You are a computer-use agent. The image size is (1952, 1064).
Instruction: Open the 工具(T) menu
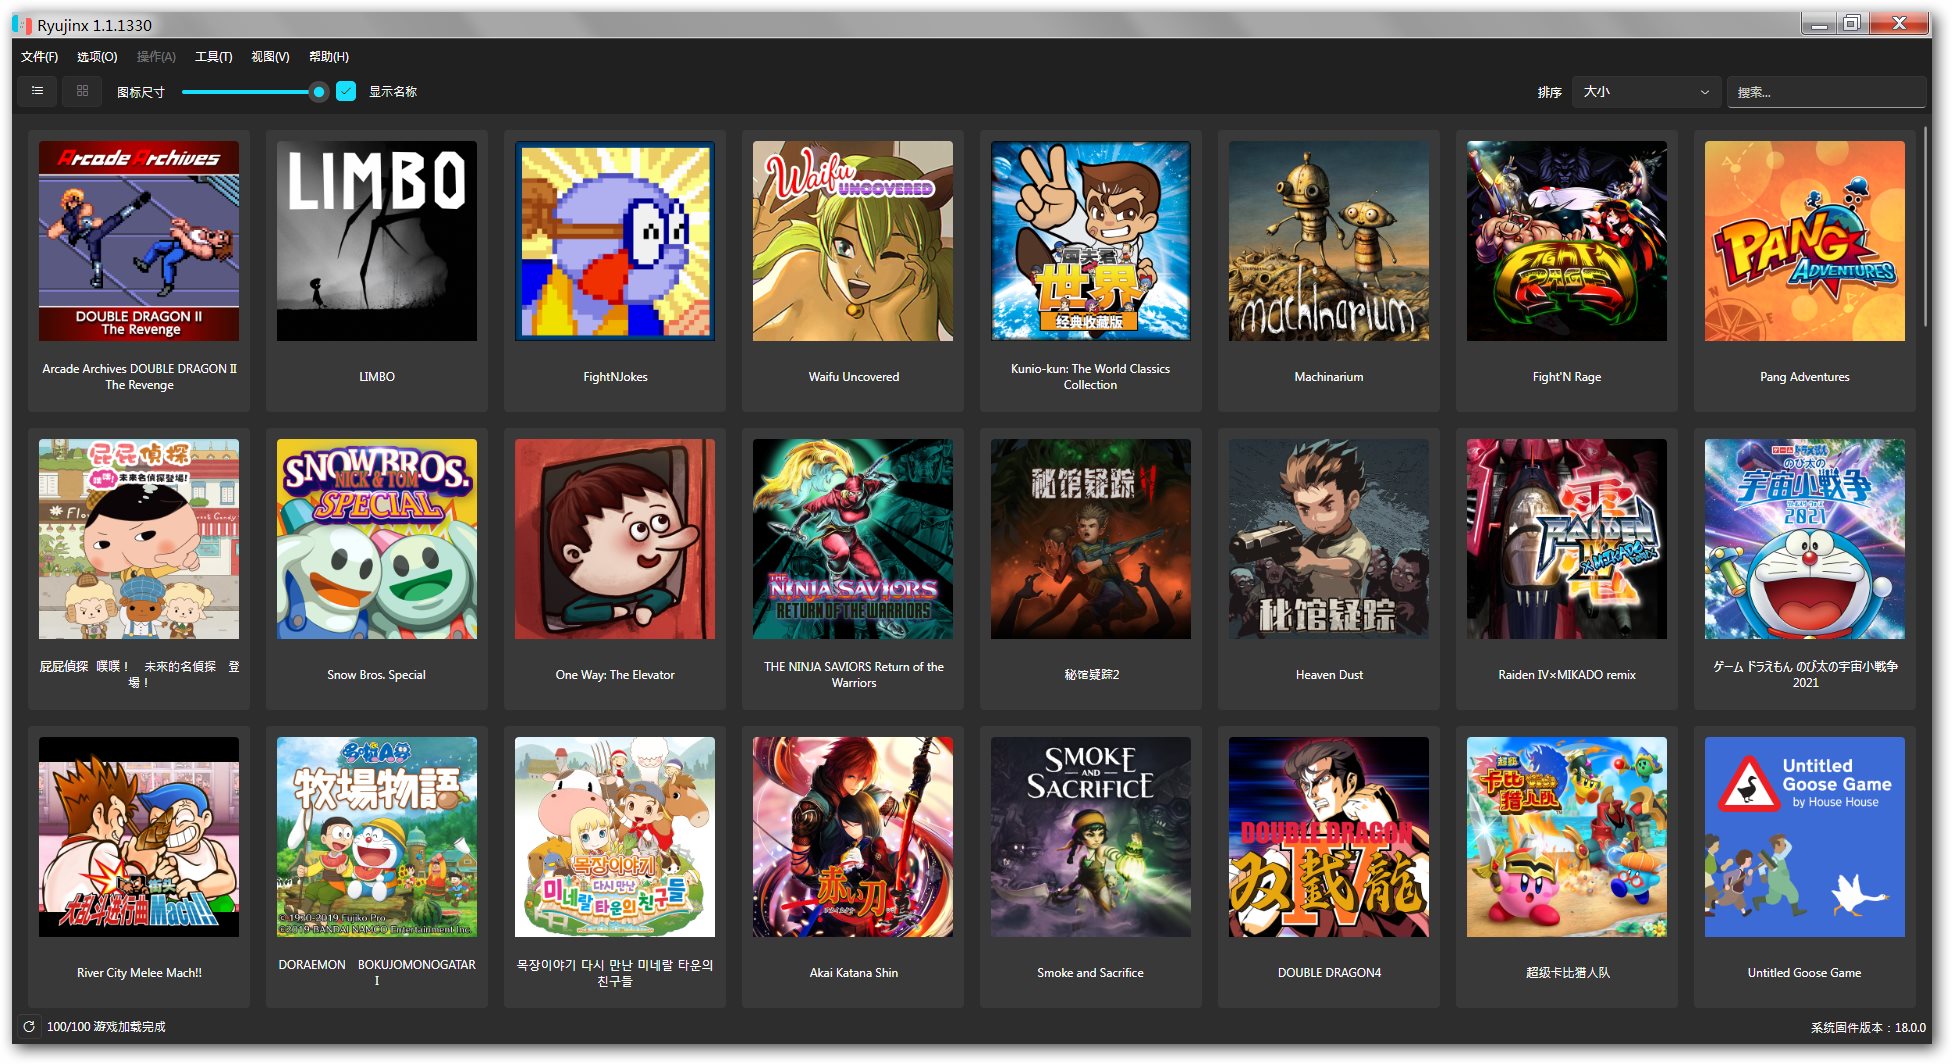coord(213,57)
